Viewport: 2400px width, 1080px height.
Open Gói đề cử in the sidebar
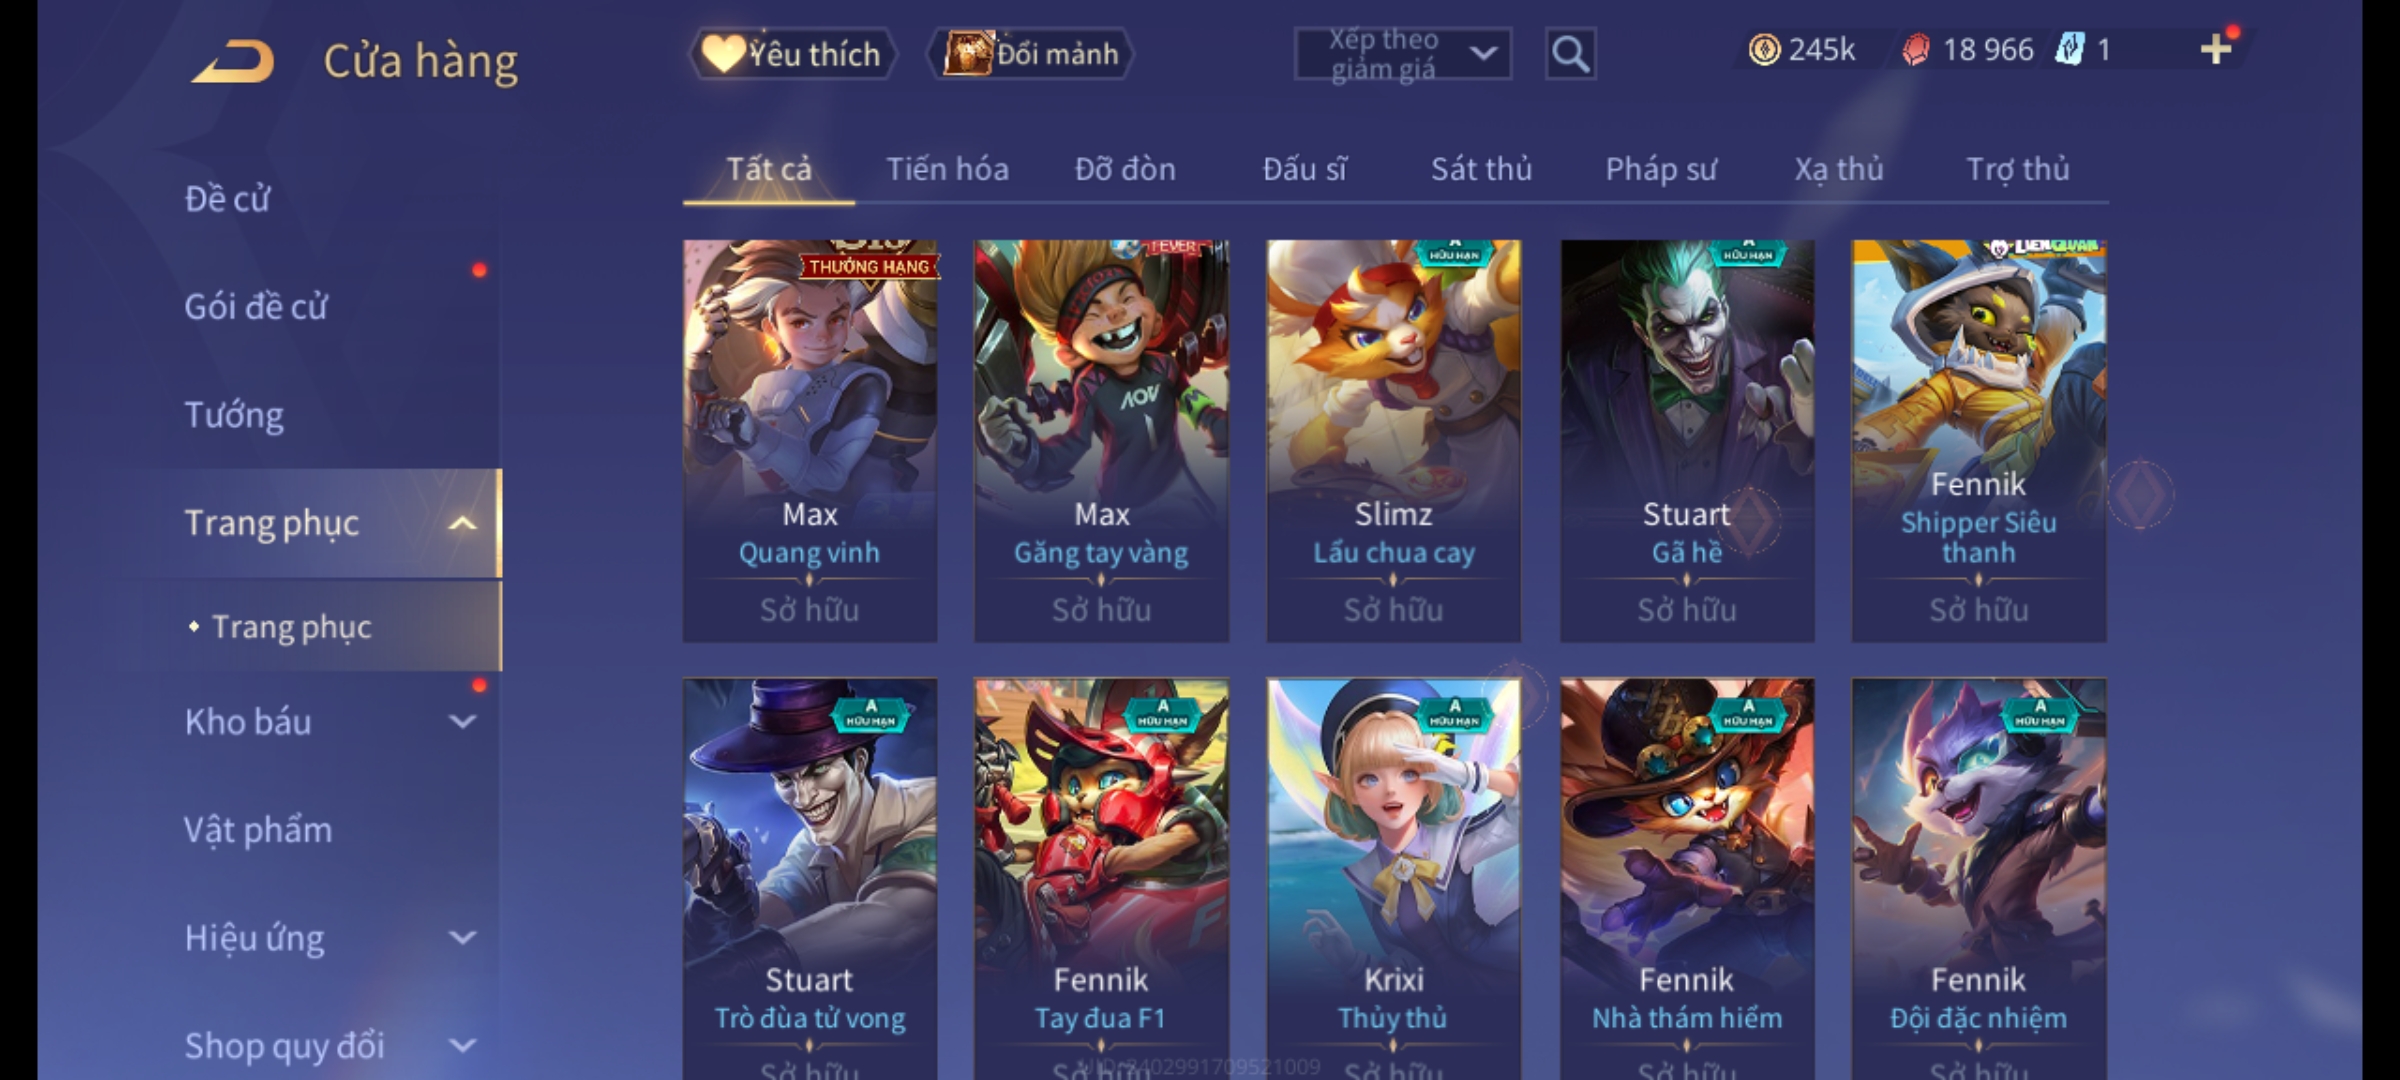click(x=256, y=307)
